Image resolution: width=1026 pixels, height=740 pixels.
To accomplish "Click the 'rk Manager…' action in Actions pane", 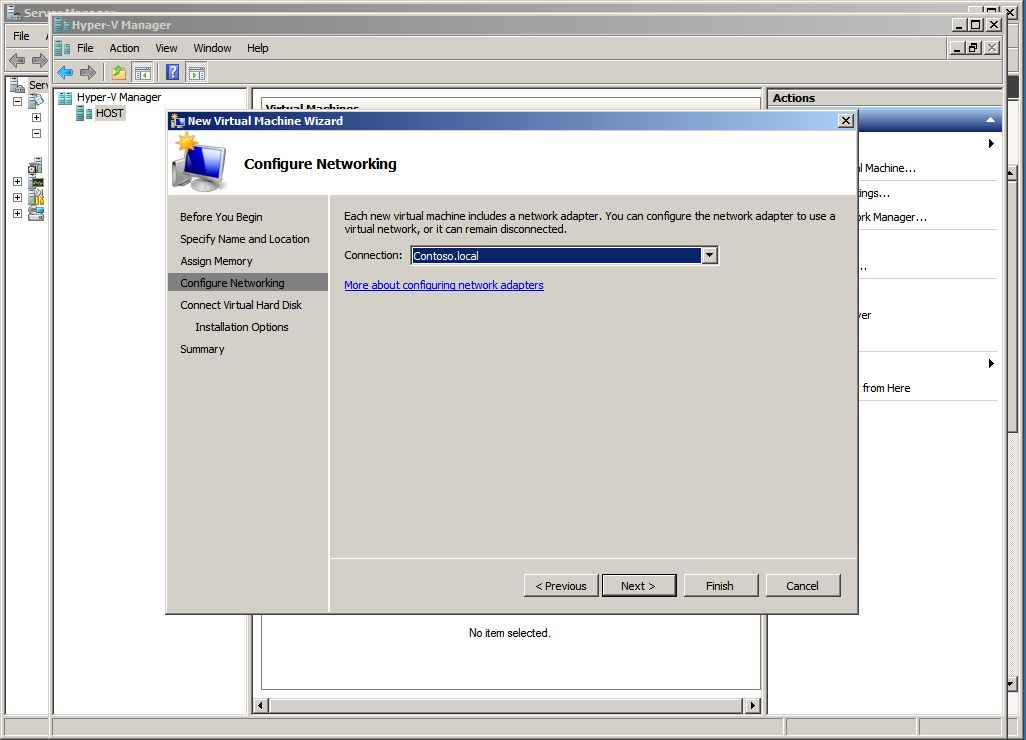I will click(892, 217).
